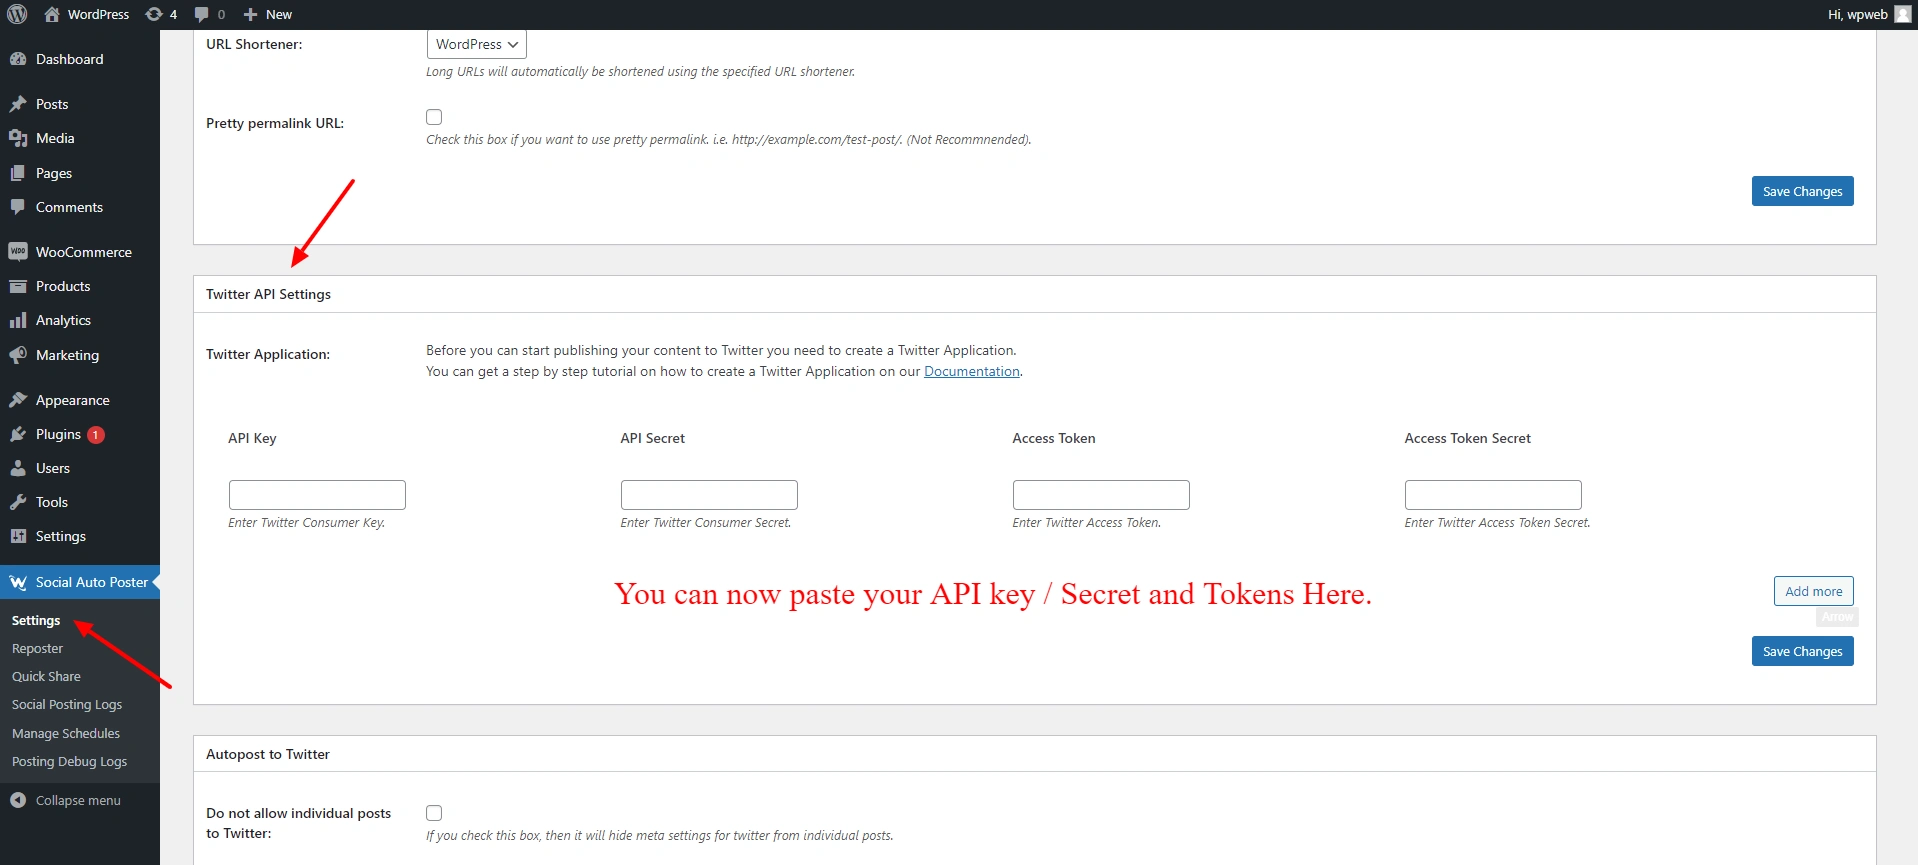Click the Users person icon
This screenshot has width=1918, height=865.
pyautogui.click(x=18, y=468)
